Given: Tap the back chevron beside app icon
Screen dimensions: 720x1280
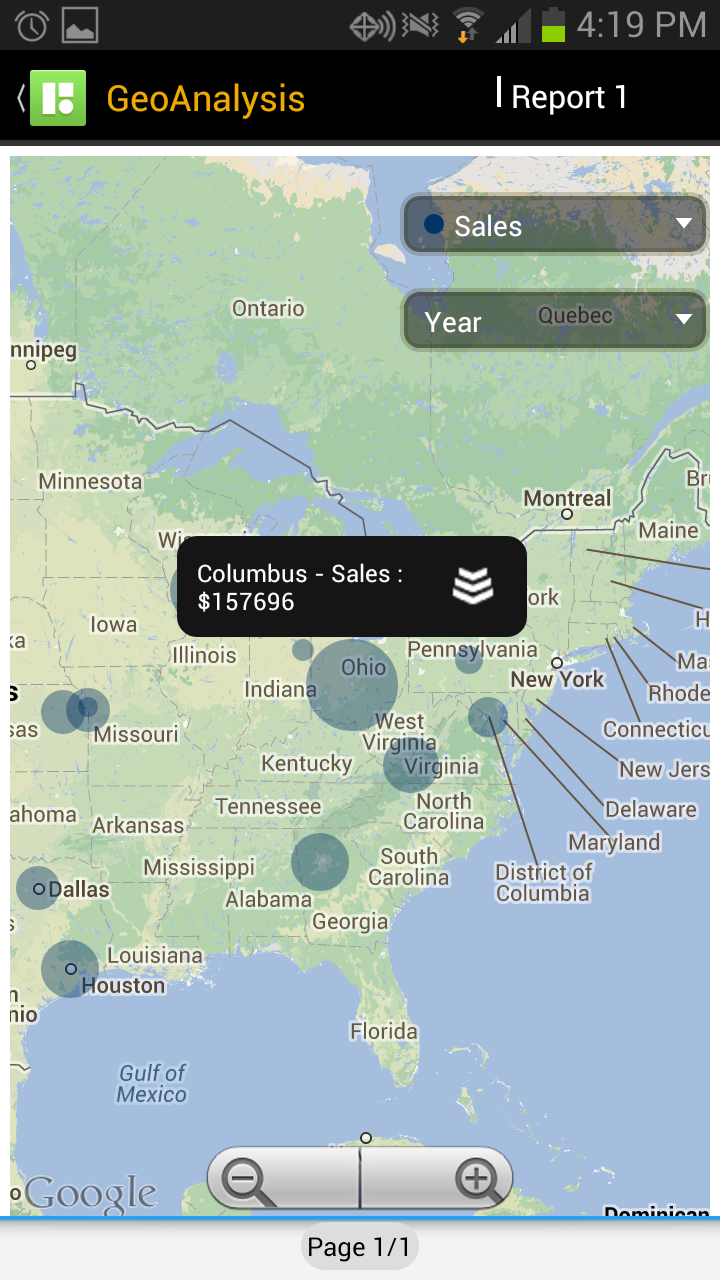Looking at the screenshot, I should [x=20, y=98].
